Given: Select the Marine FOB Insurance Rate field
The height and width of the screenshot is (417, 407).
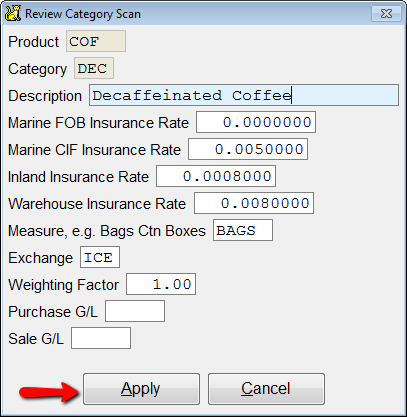Looking at the screenshot, I should coord(256,122).
